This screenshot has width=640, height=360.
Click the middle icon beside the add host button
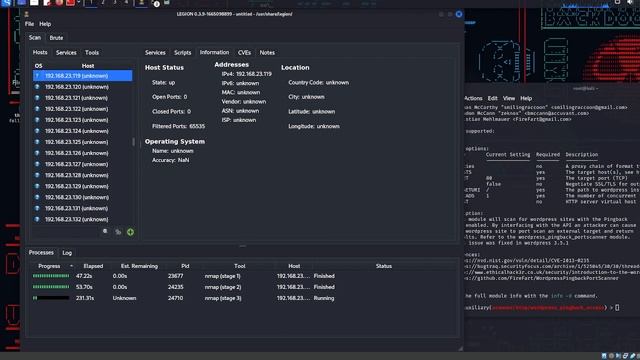(x=118, y=232)
